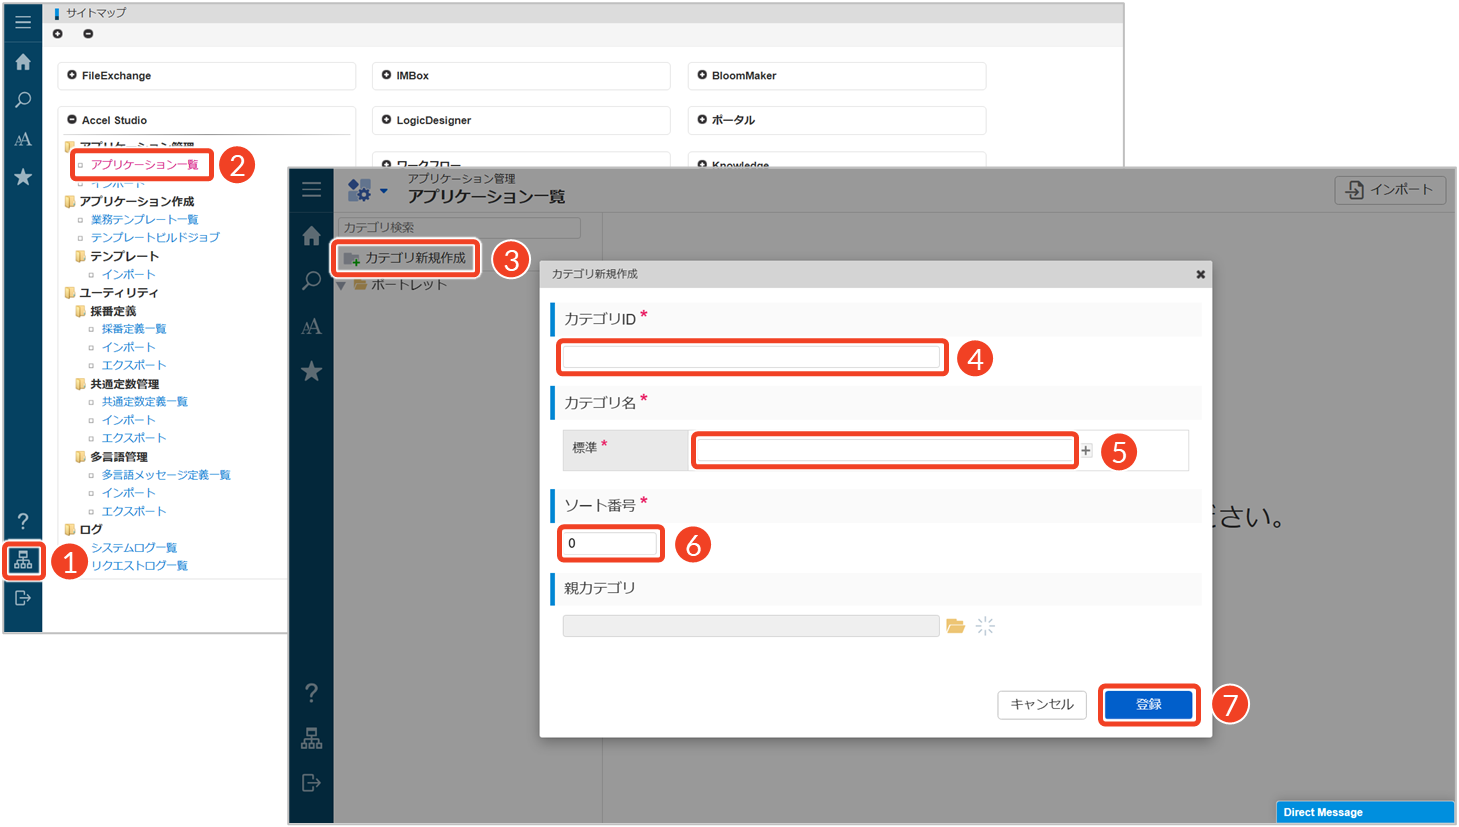Expand all sitemap items with plus icon
Screen dimensions: 1459x827
(58, 34)
